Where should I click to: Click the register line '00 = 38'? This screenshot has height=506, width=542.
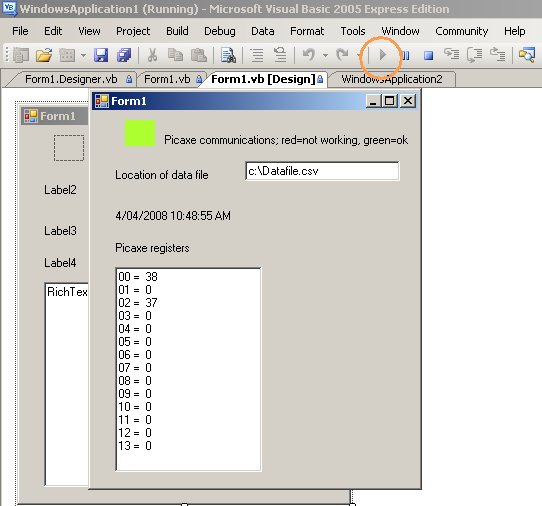click(138, 277)
